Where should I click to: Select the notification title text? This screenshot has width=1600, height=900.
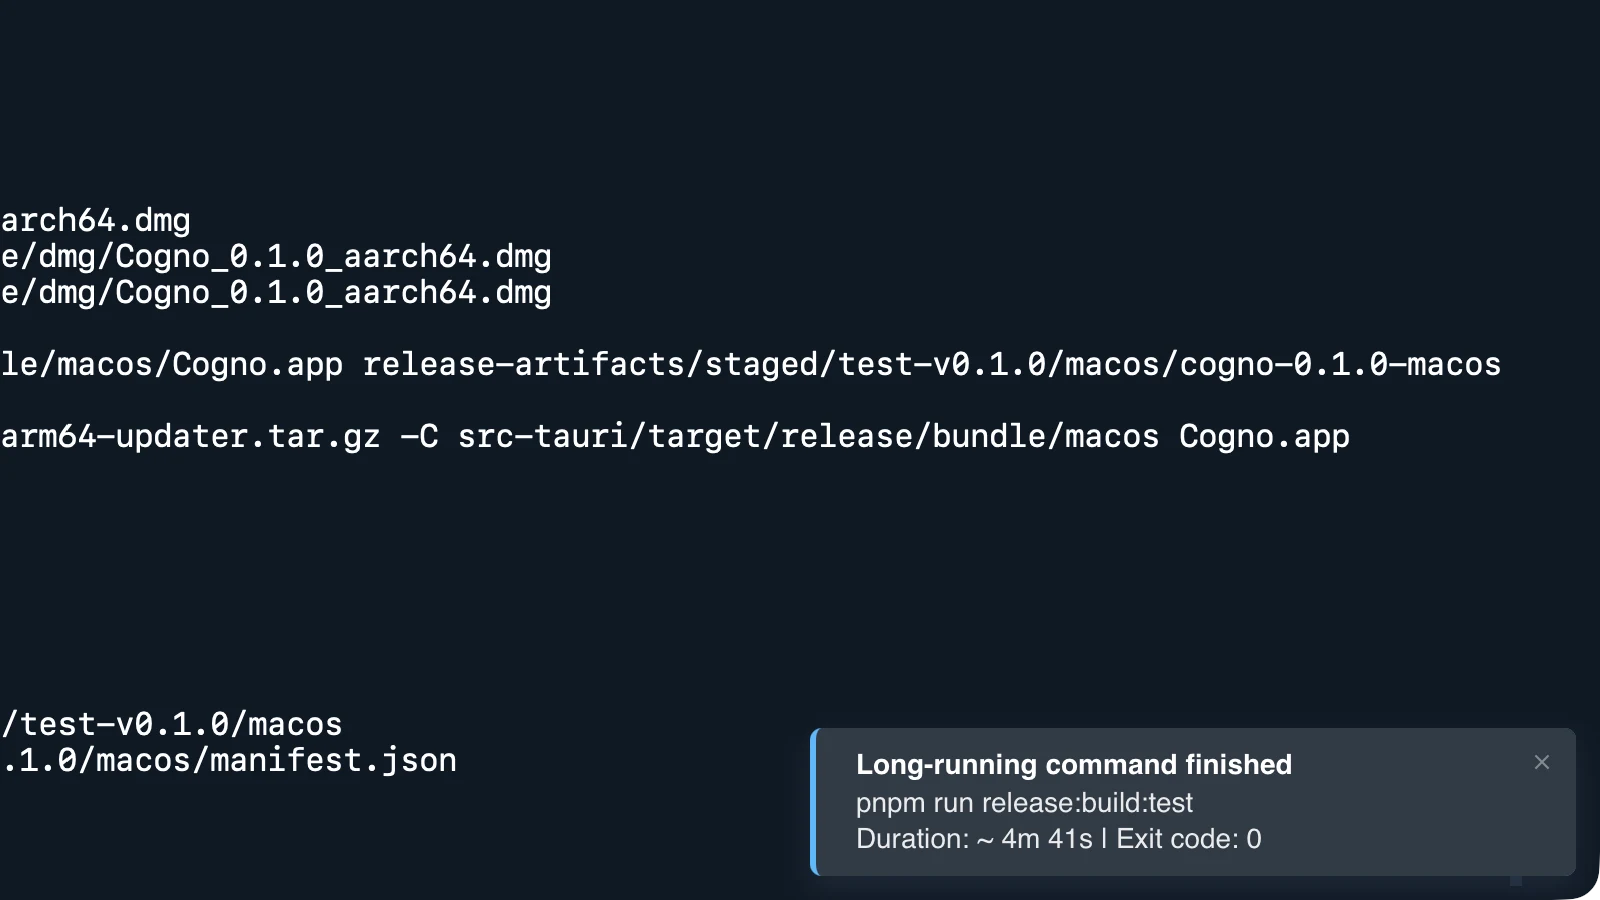(x=1073, y=764)
